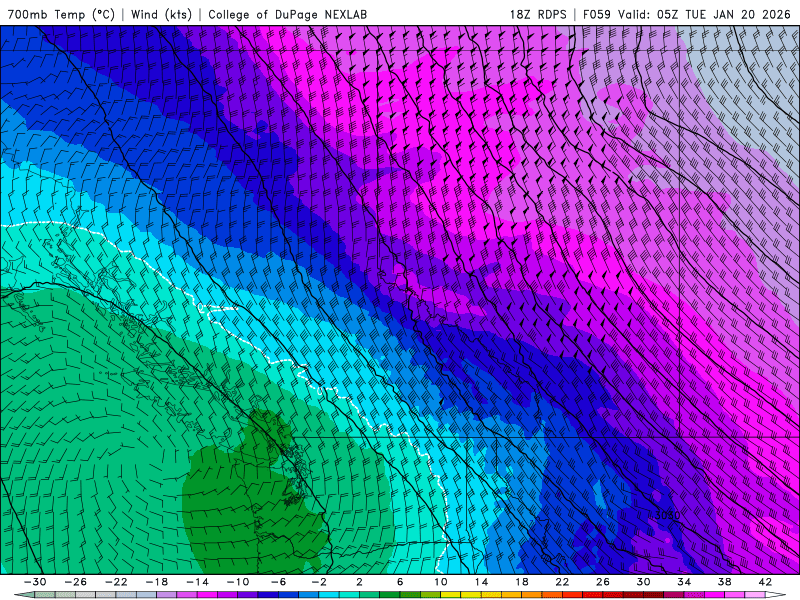The width and height of the screenshot is (800, 600).
Task: Click the -22 value on the color scale
Action: pyautogui.click(x=116, y=582)
